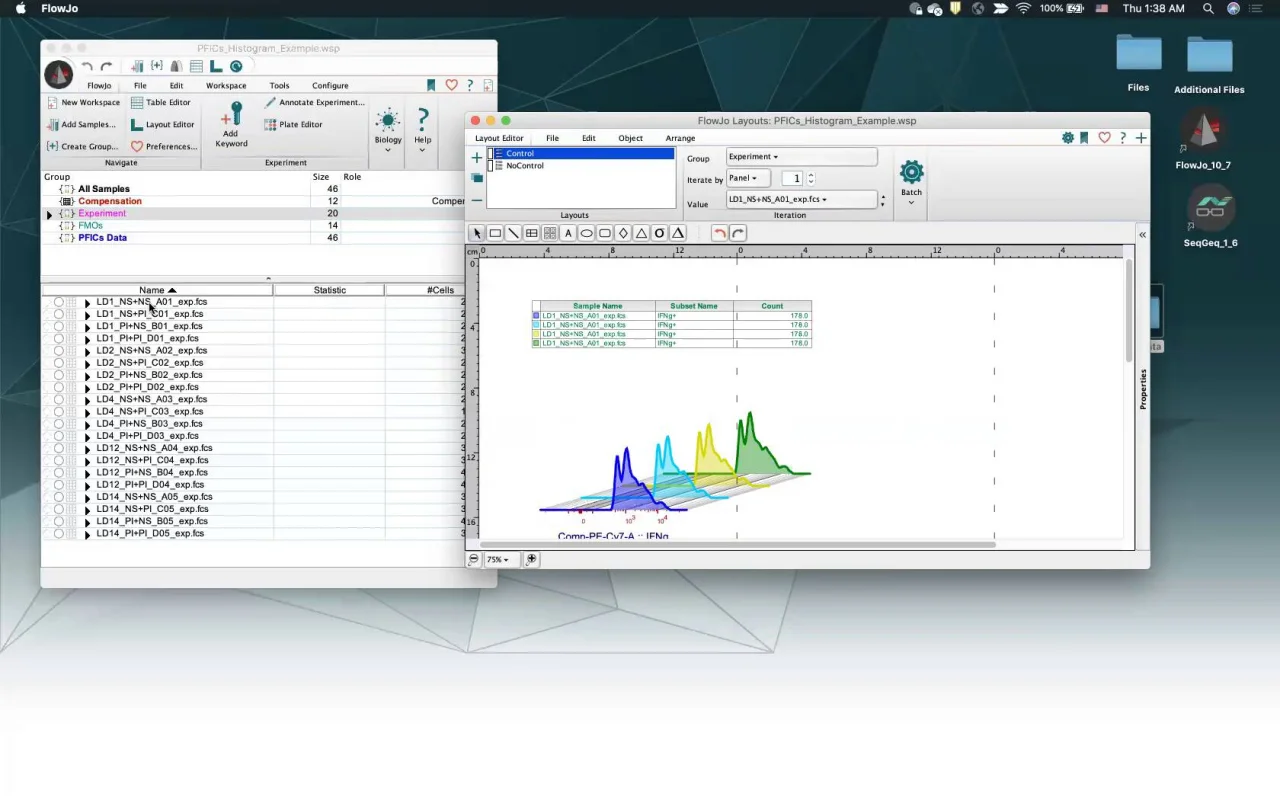This screenshot has width=1280, height=800.
Task: Click the red undo arrow in layout toolbar
Action: click(719, 233)
